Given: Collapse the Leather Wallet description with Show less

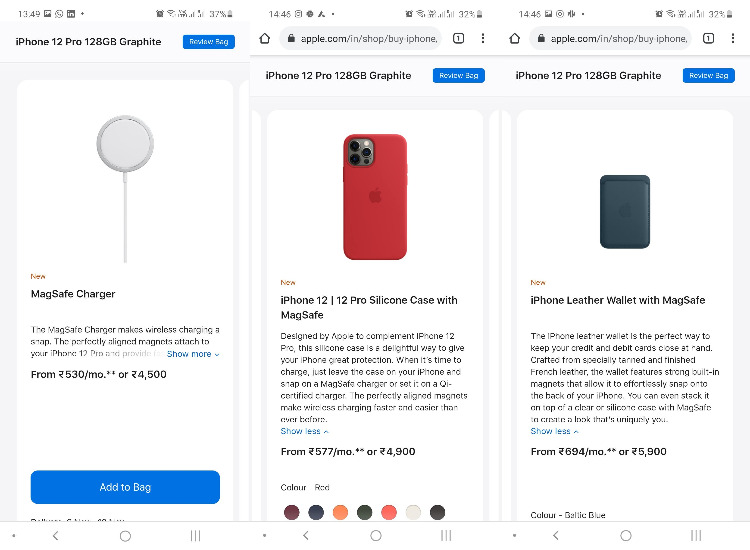Looking at the screenshot, I should click(553, 431).
